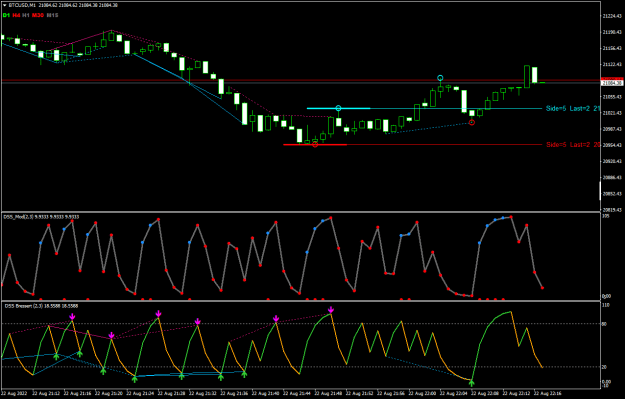Click the 20852.43 price scale label

coord(612,194)
